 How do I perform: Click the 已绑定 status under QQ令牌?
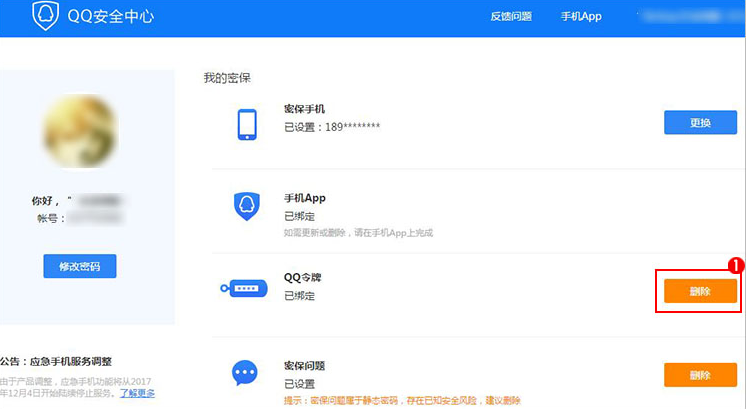click(x=299, y=296)
